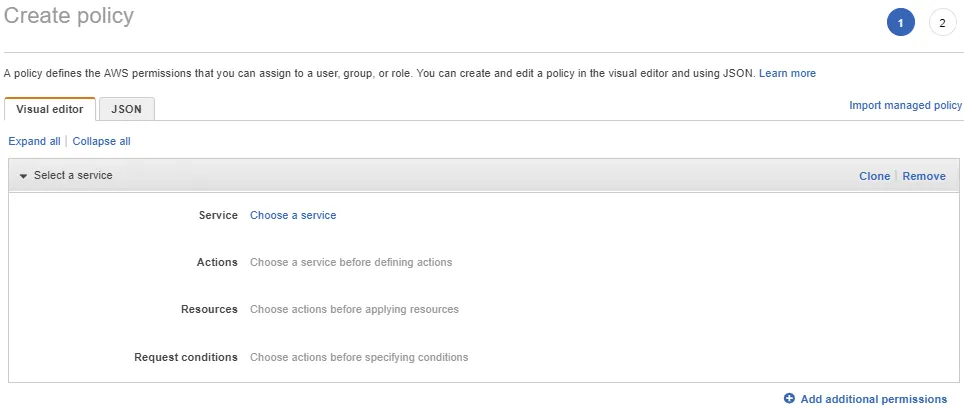Remove the permission block
Image resolution: width=971 pixels, height=411 pixels.
[923, 176]
